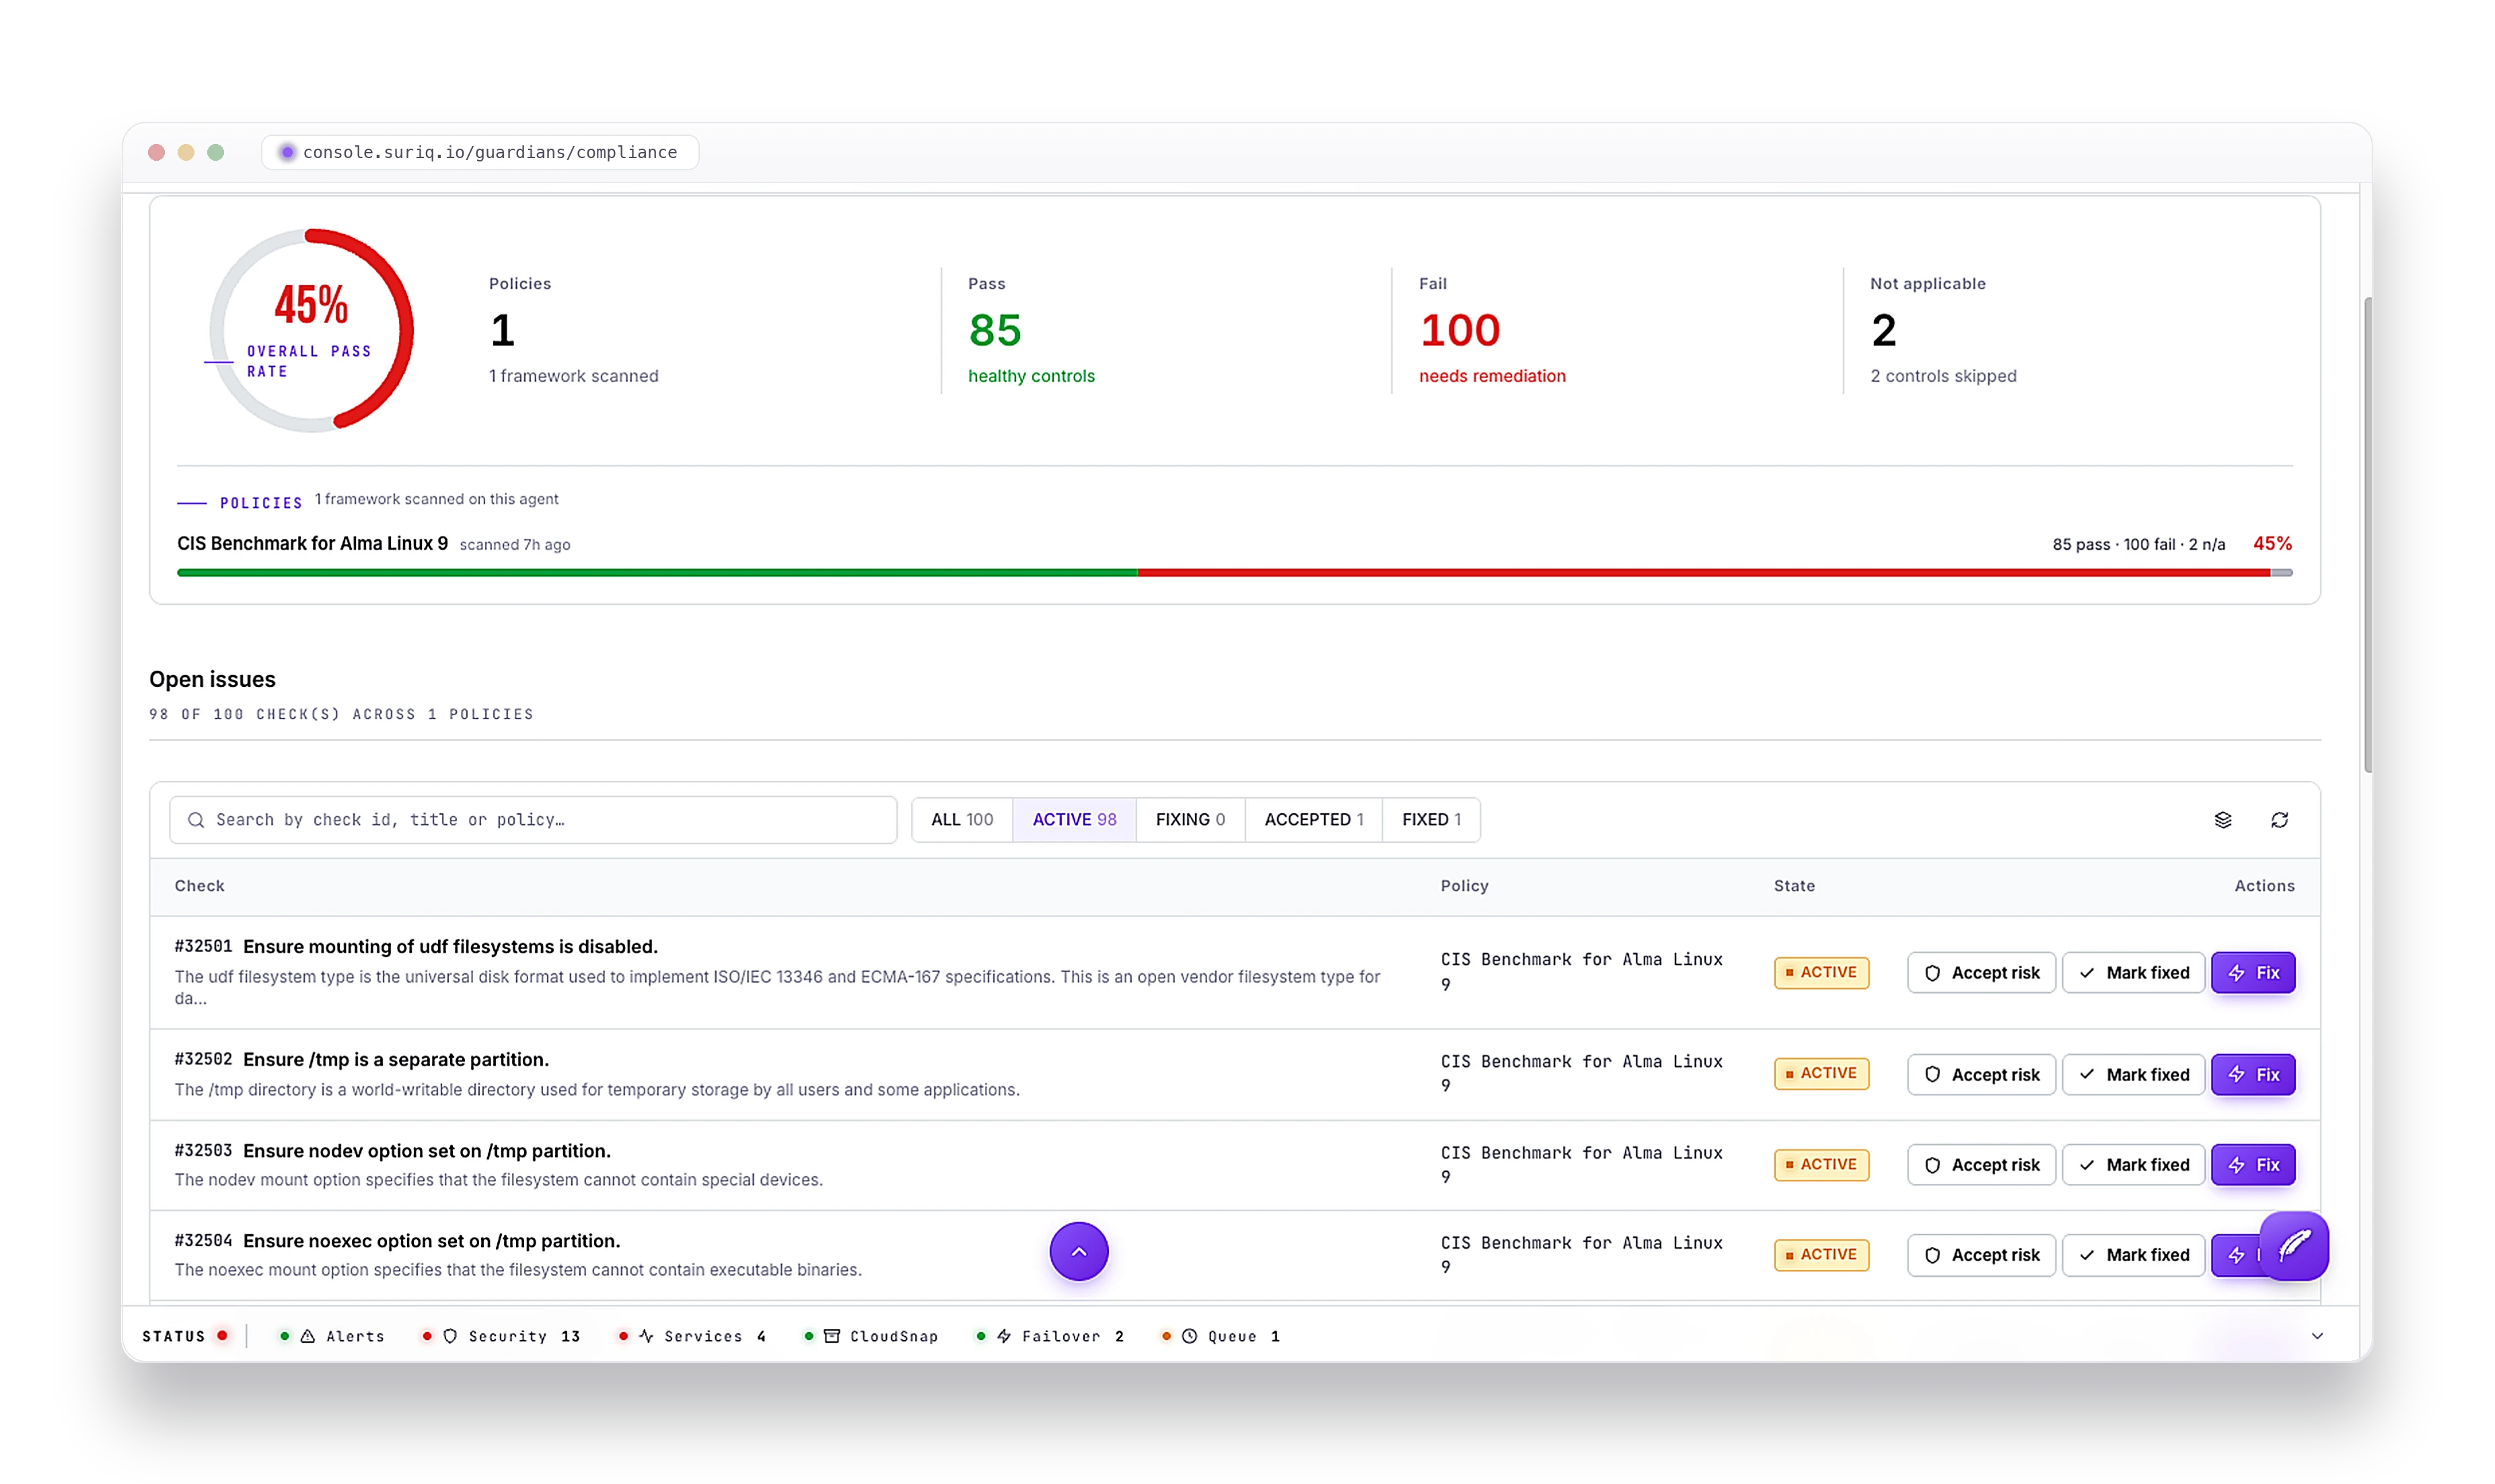
Task: Mark check #32502 as fixed
Action: pos(2133,1075)
